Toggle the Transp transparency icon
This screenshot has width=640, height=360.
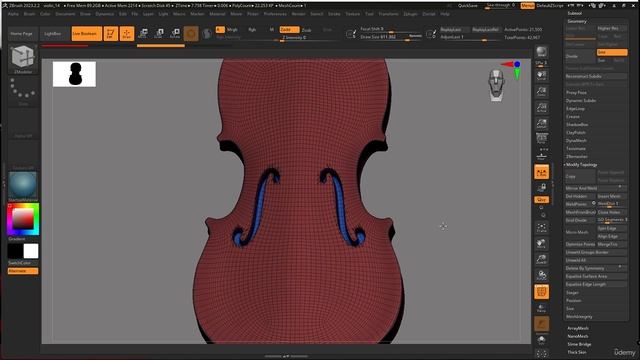point(542,308)
